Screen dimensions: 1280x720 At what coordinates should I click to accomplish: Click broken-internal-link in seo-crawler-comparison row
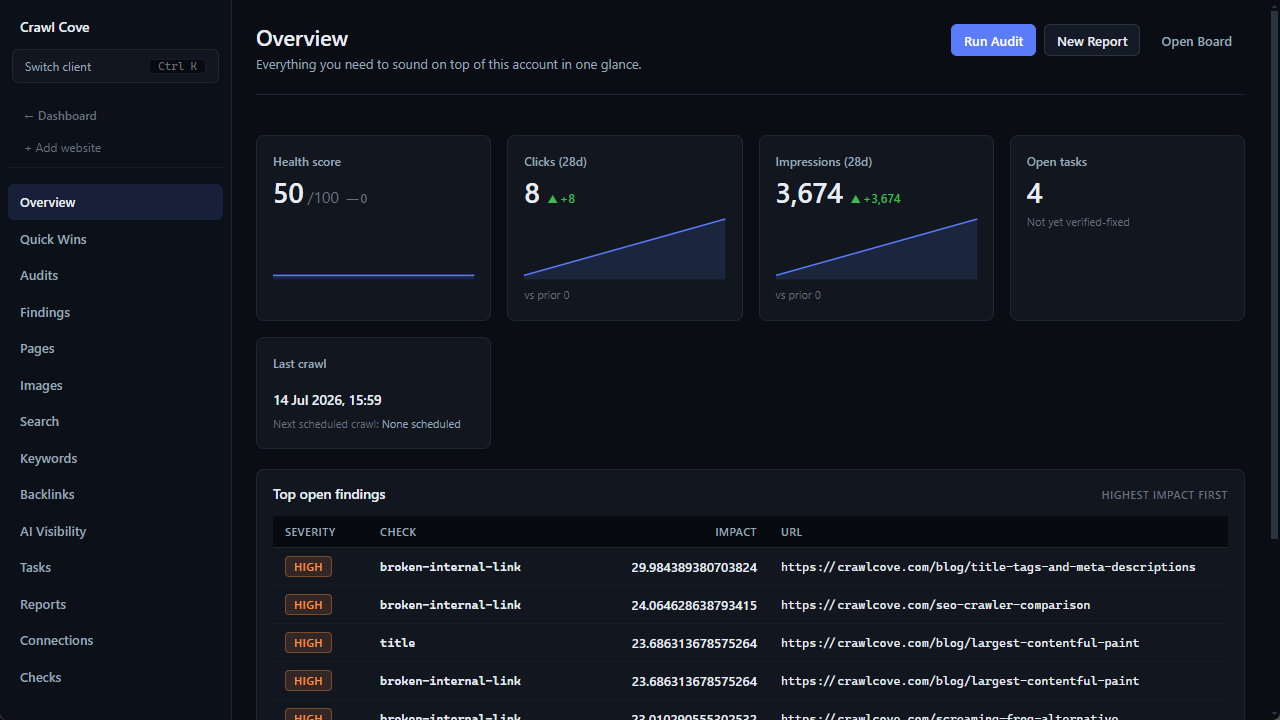click(450, 605)
